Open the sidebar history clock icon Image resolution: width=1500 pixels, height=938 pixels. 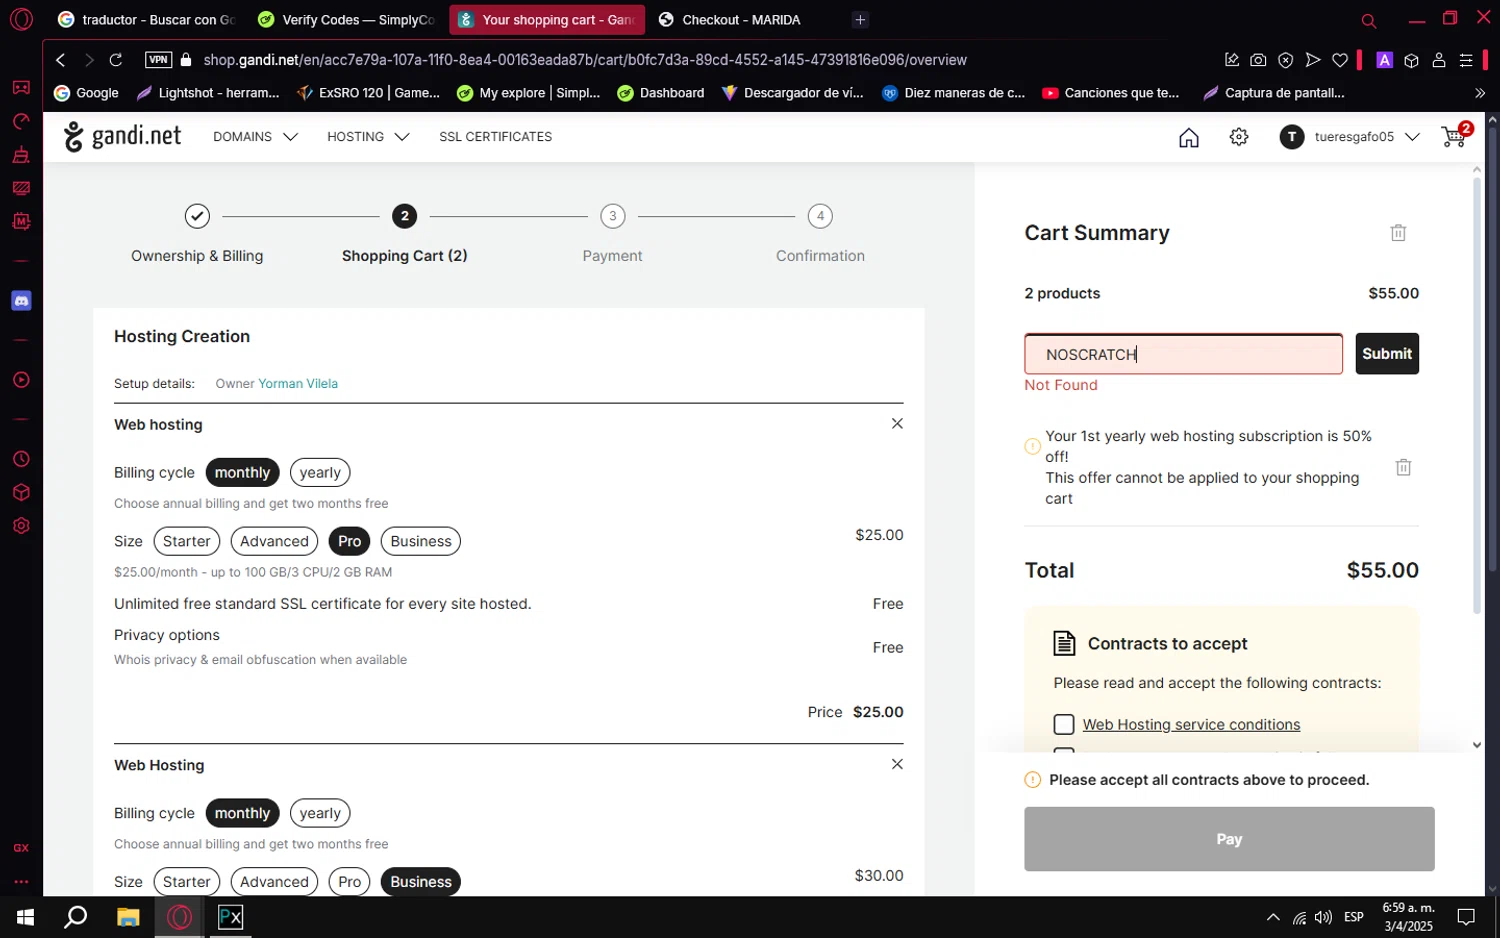[21, 460]
